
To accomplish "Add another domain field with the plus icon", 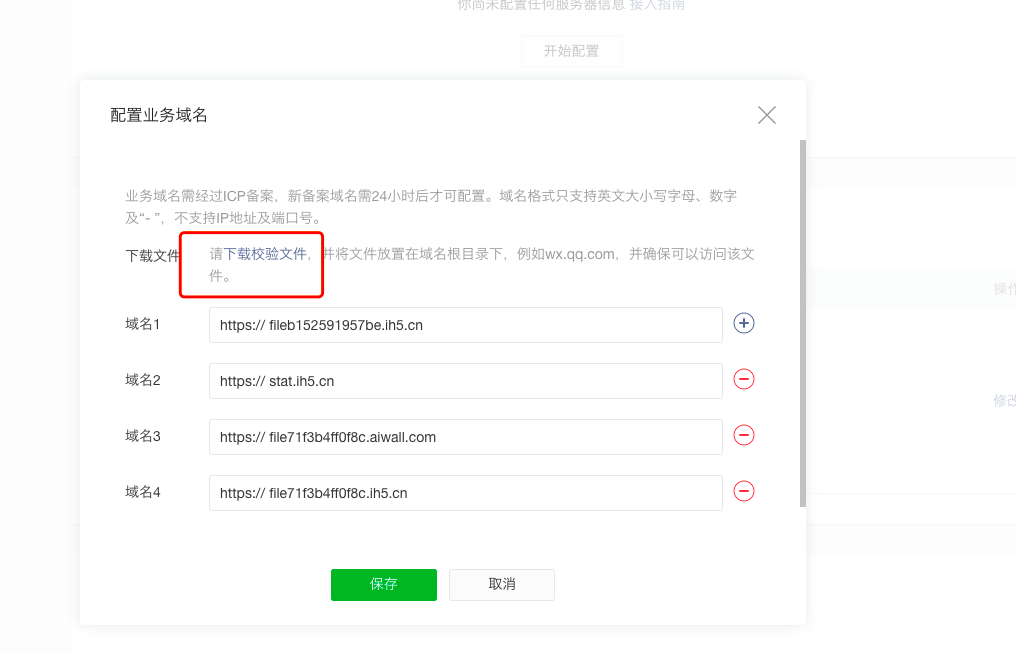I will point(744,323).
